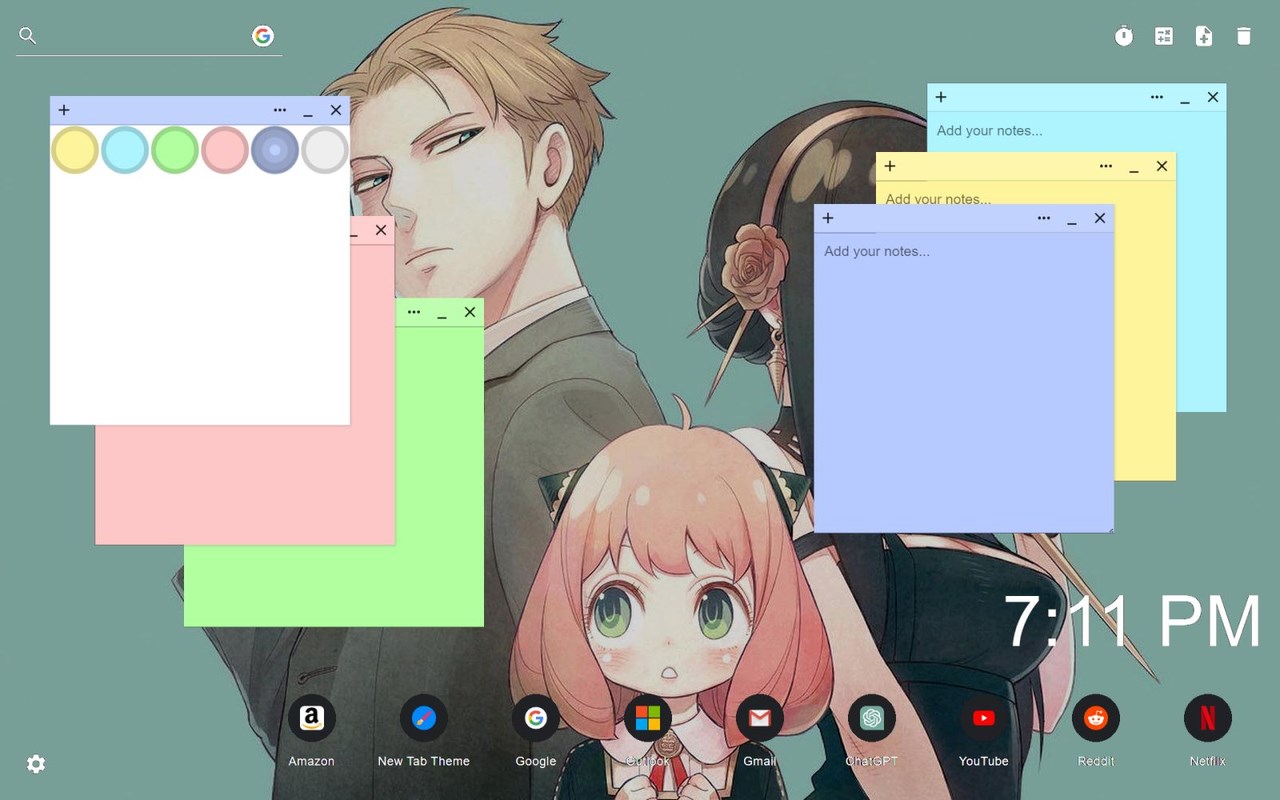Click plus on the yellow note
This screenshot has width=1280, height=800.
[x=890, y=166]
